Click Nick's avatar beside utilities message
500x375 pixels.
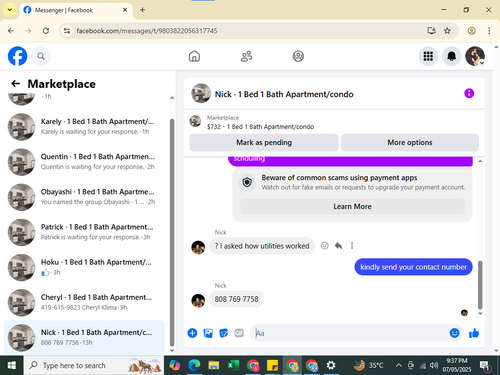[x=198, y=247]
